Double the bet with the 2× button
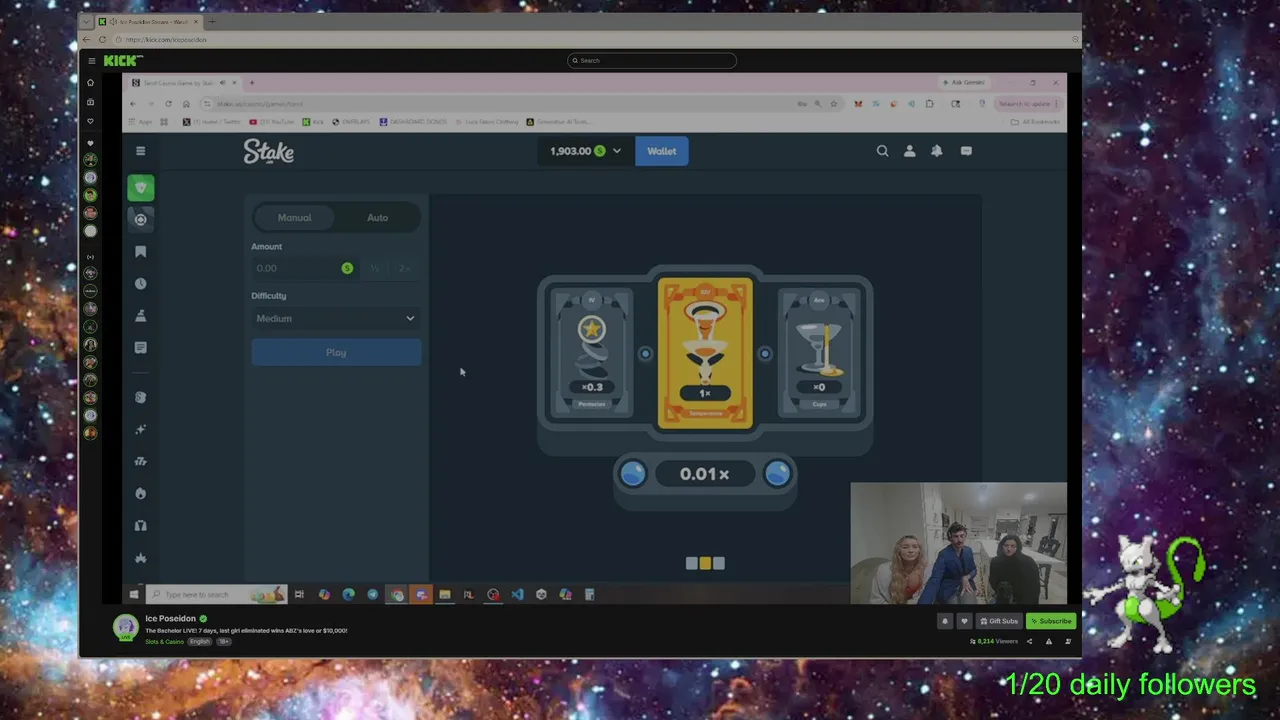 tap(404, 268)
